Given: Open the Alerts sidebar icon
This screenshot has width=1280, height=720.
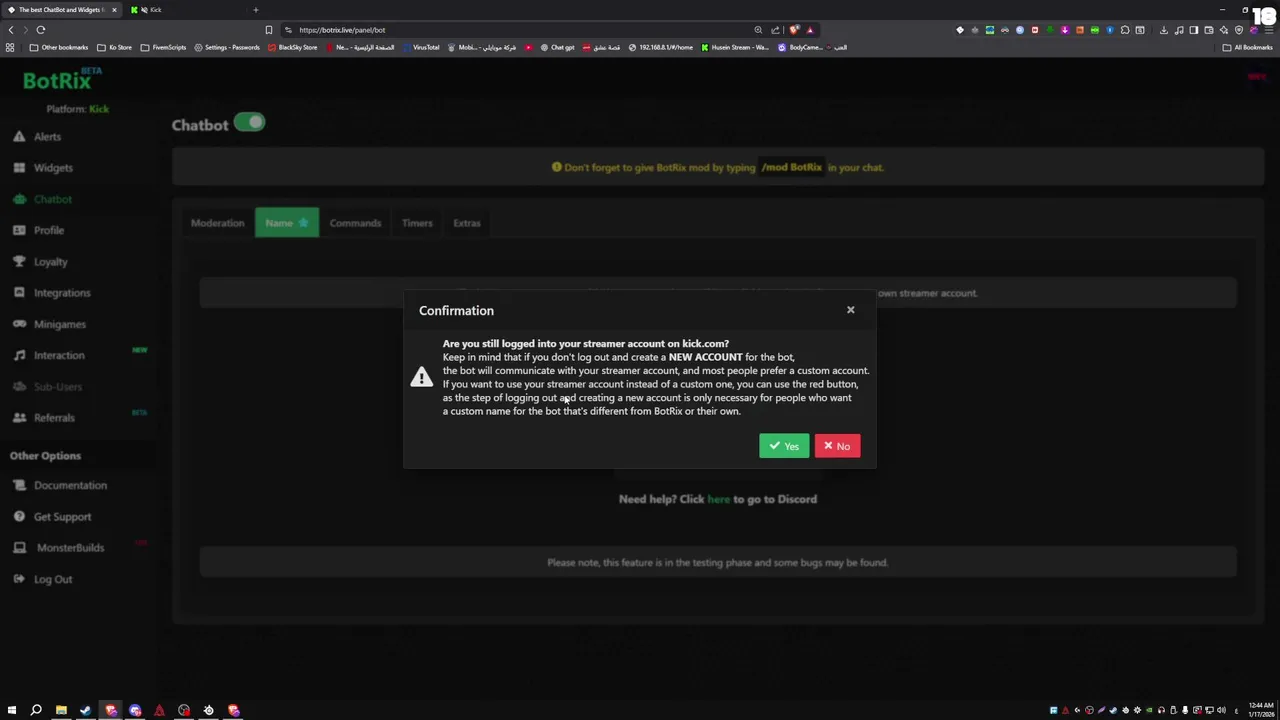Looking at the screenshot, I should 19,136.
